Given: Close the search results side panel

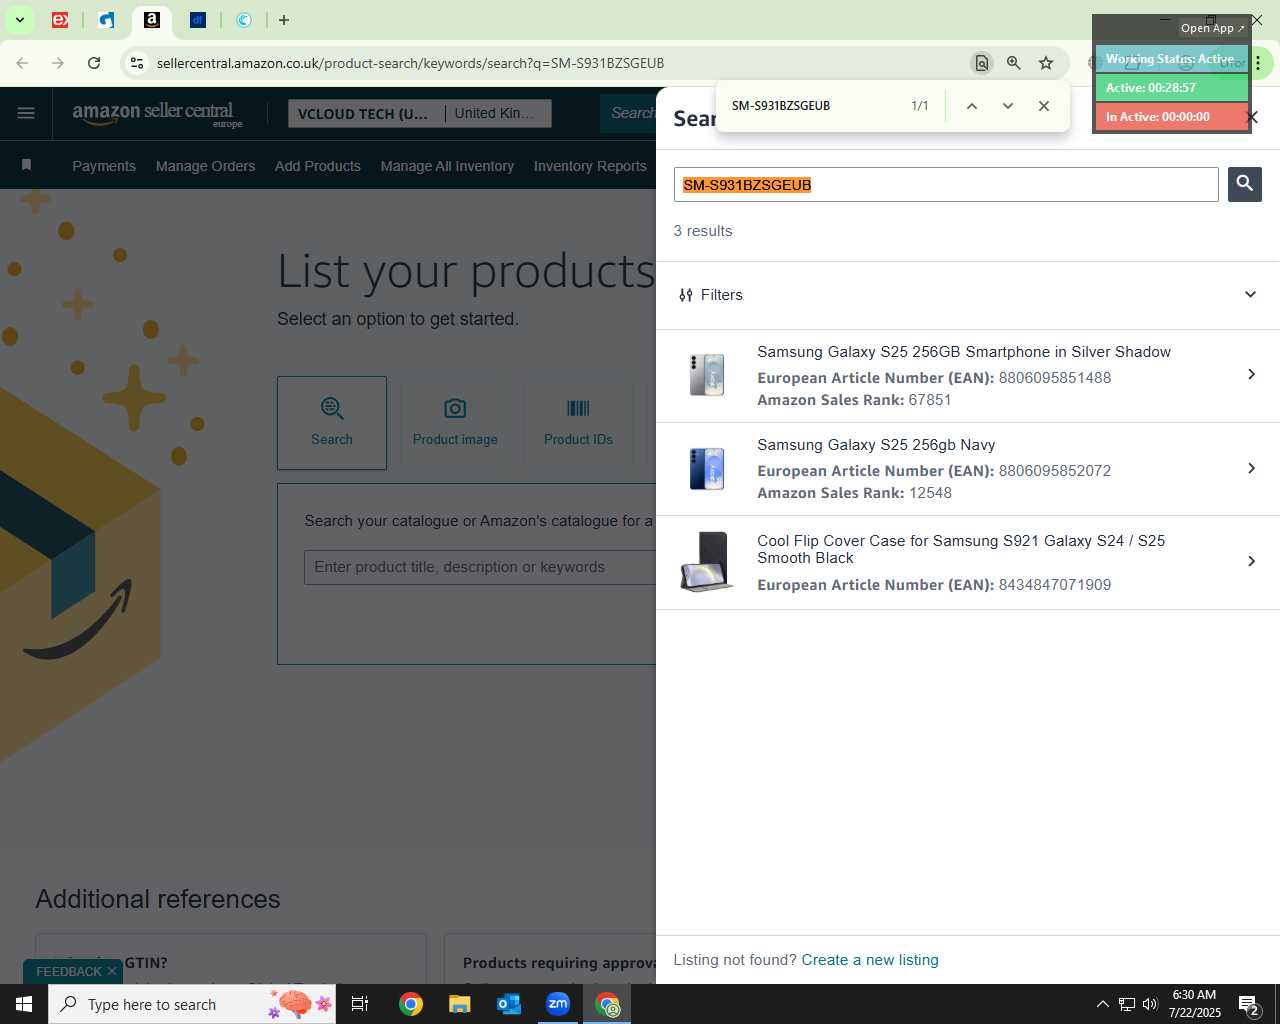Looking at the screenshot, I should (1251, 118).
